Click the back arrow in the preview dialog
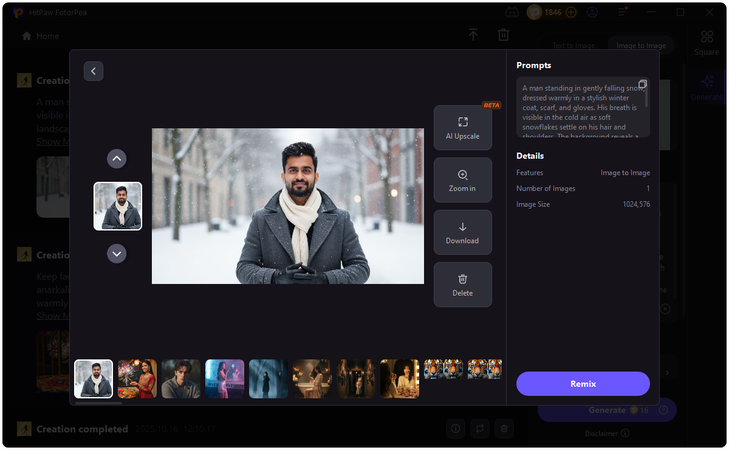 (93, 71)
